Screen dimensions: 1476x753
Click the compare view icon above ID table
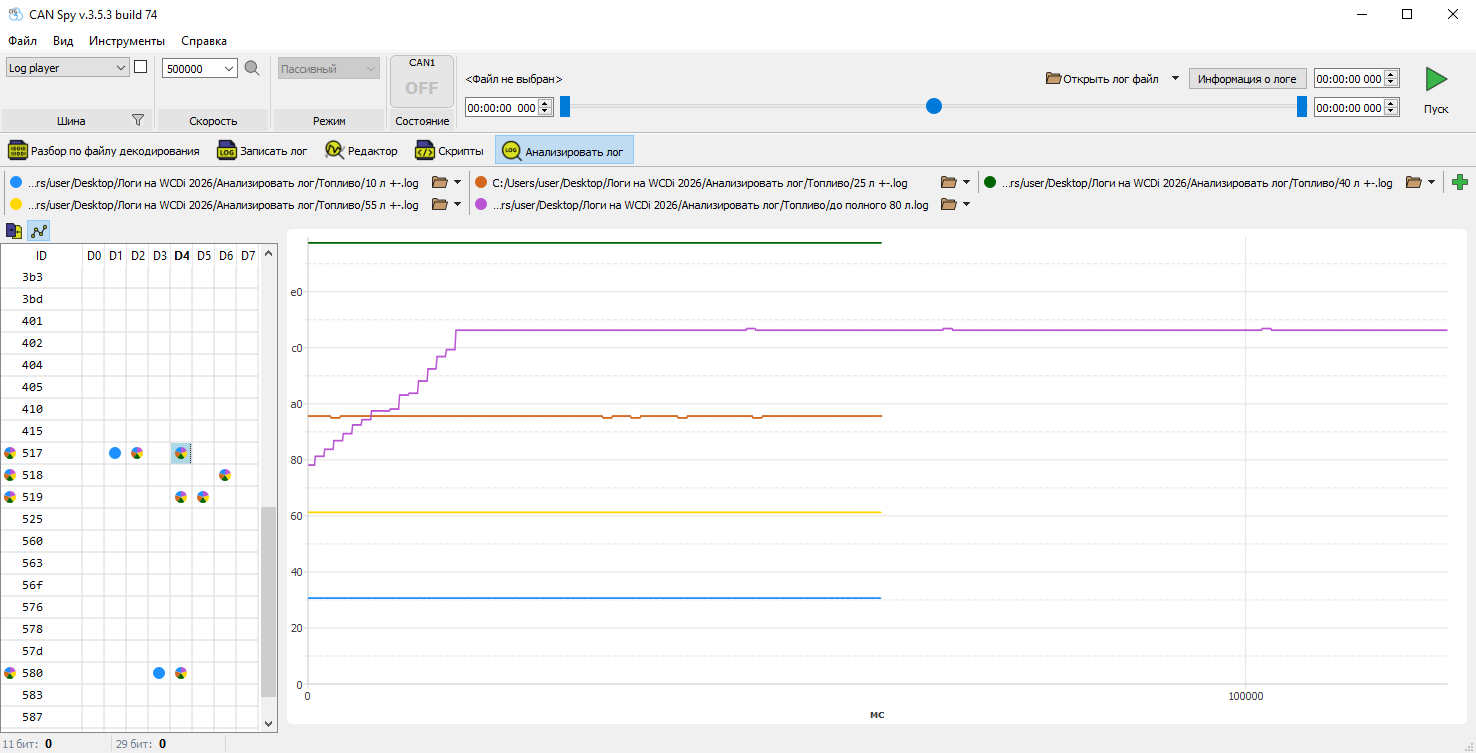coord(15,231)
